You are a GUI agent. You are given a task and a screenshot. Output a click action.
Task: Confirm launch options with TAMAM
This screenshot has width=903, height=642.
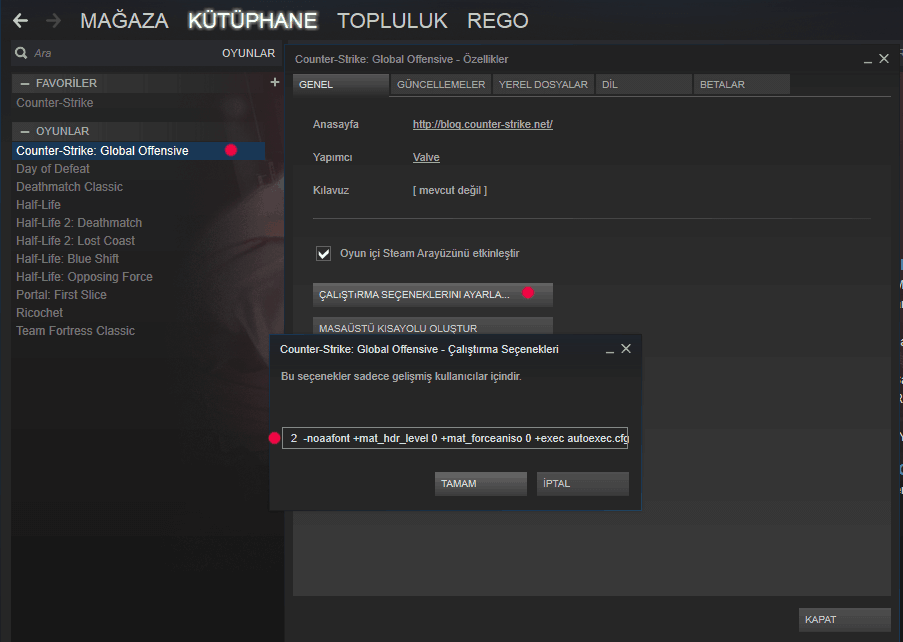click(x=480, y=484)
